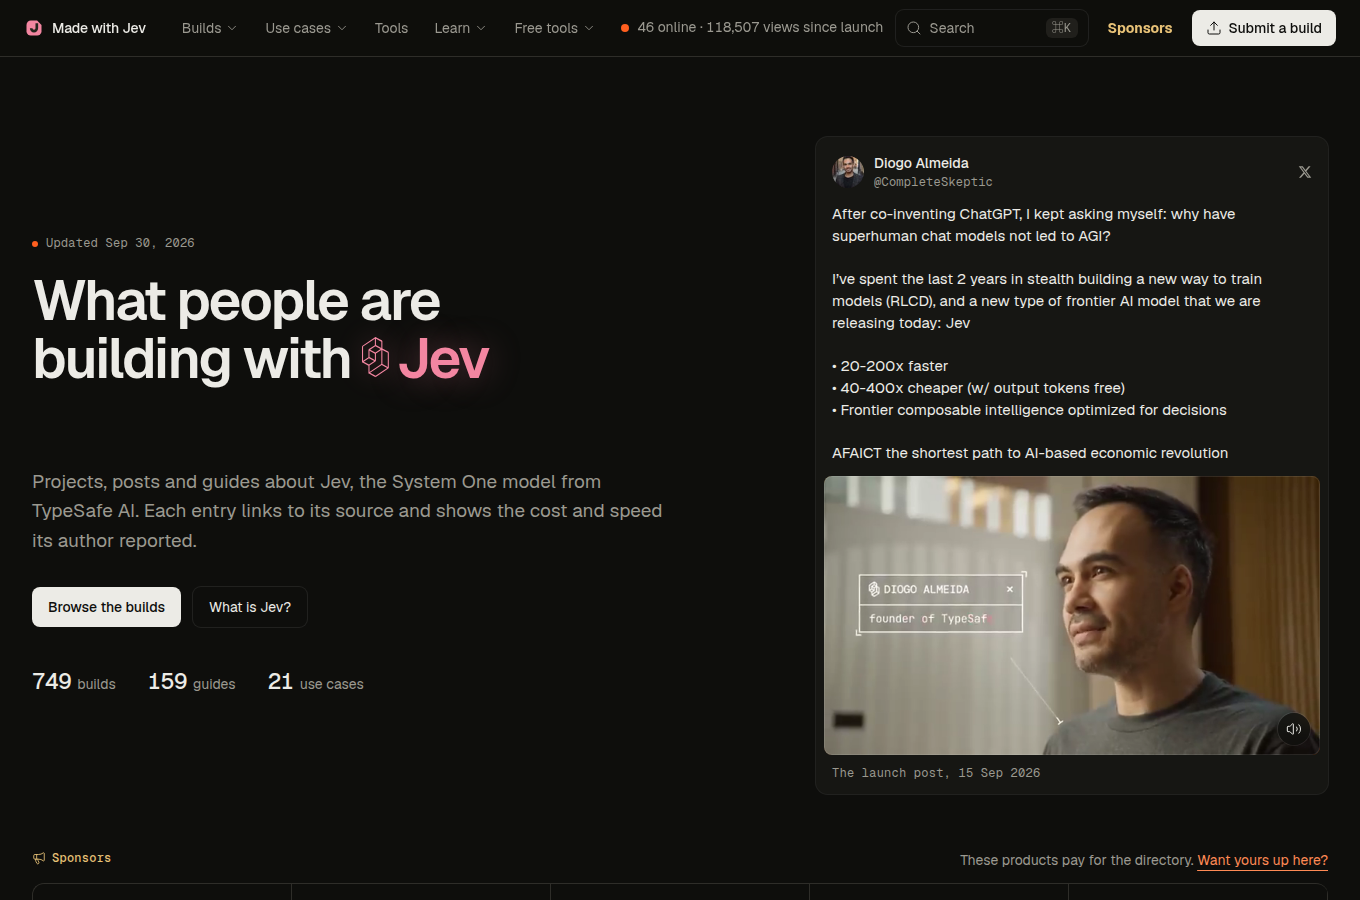Image resolution: width=1360 pixels, height=900 pixels.
Task: Click the @CompleteSkeptic handle
Action: point(933,182)
